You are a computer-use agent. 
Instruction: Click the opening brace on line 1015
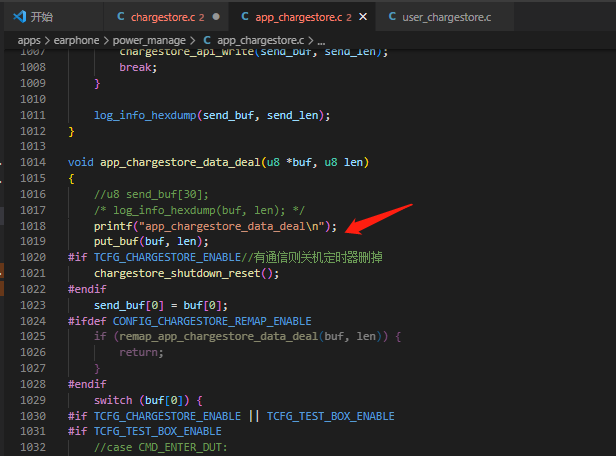[71, 179]
